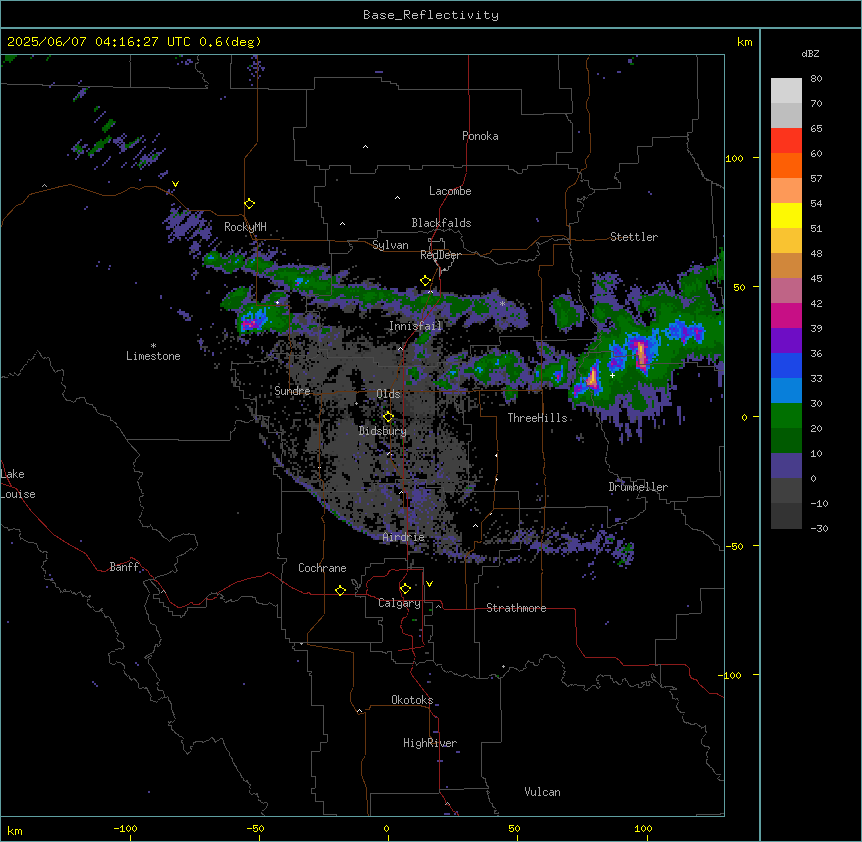Click the yellow diamond marker south of RedDeer
This screenshot has width=862, height=842.
[x=426, y=281]
